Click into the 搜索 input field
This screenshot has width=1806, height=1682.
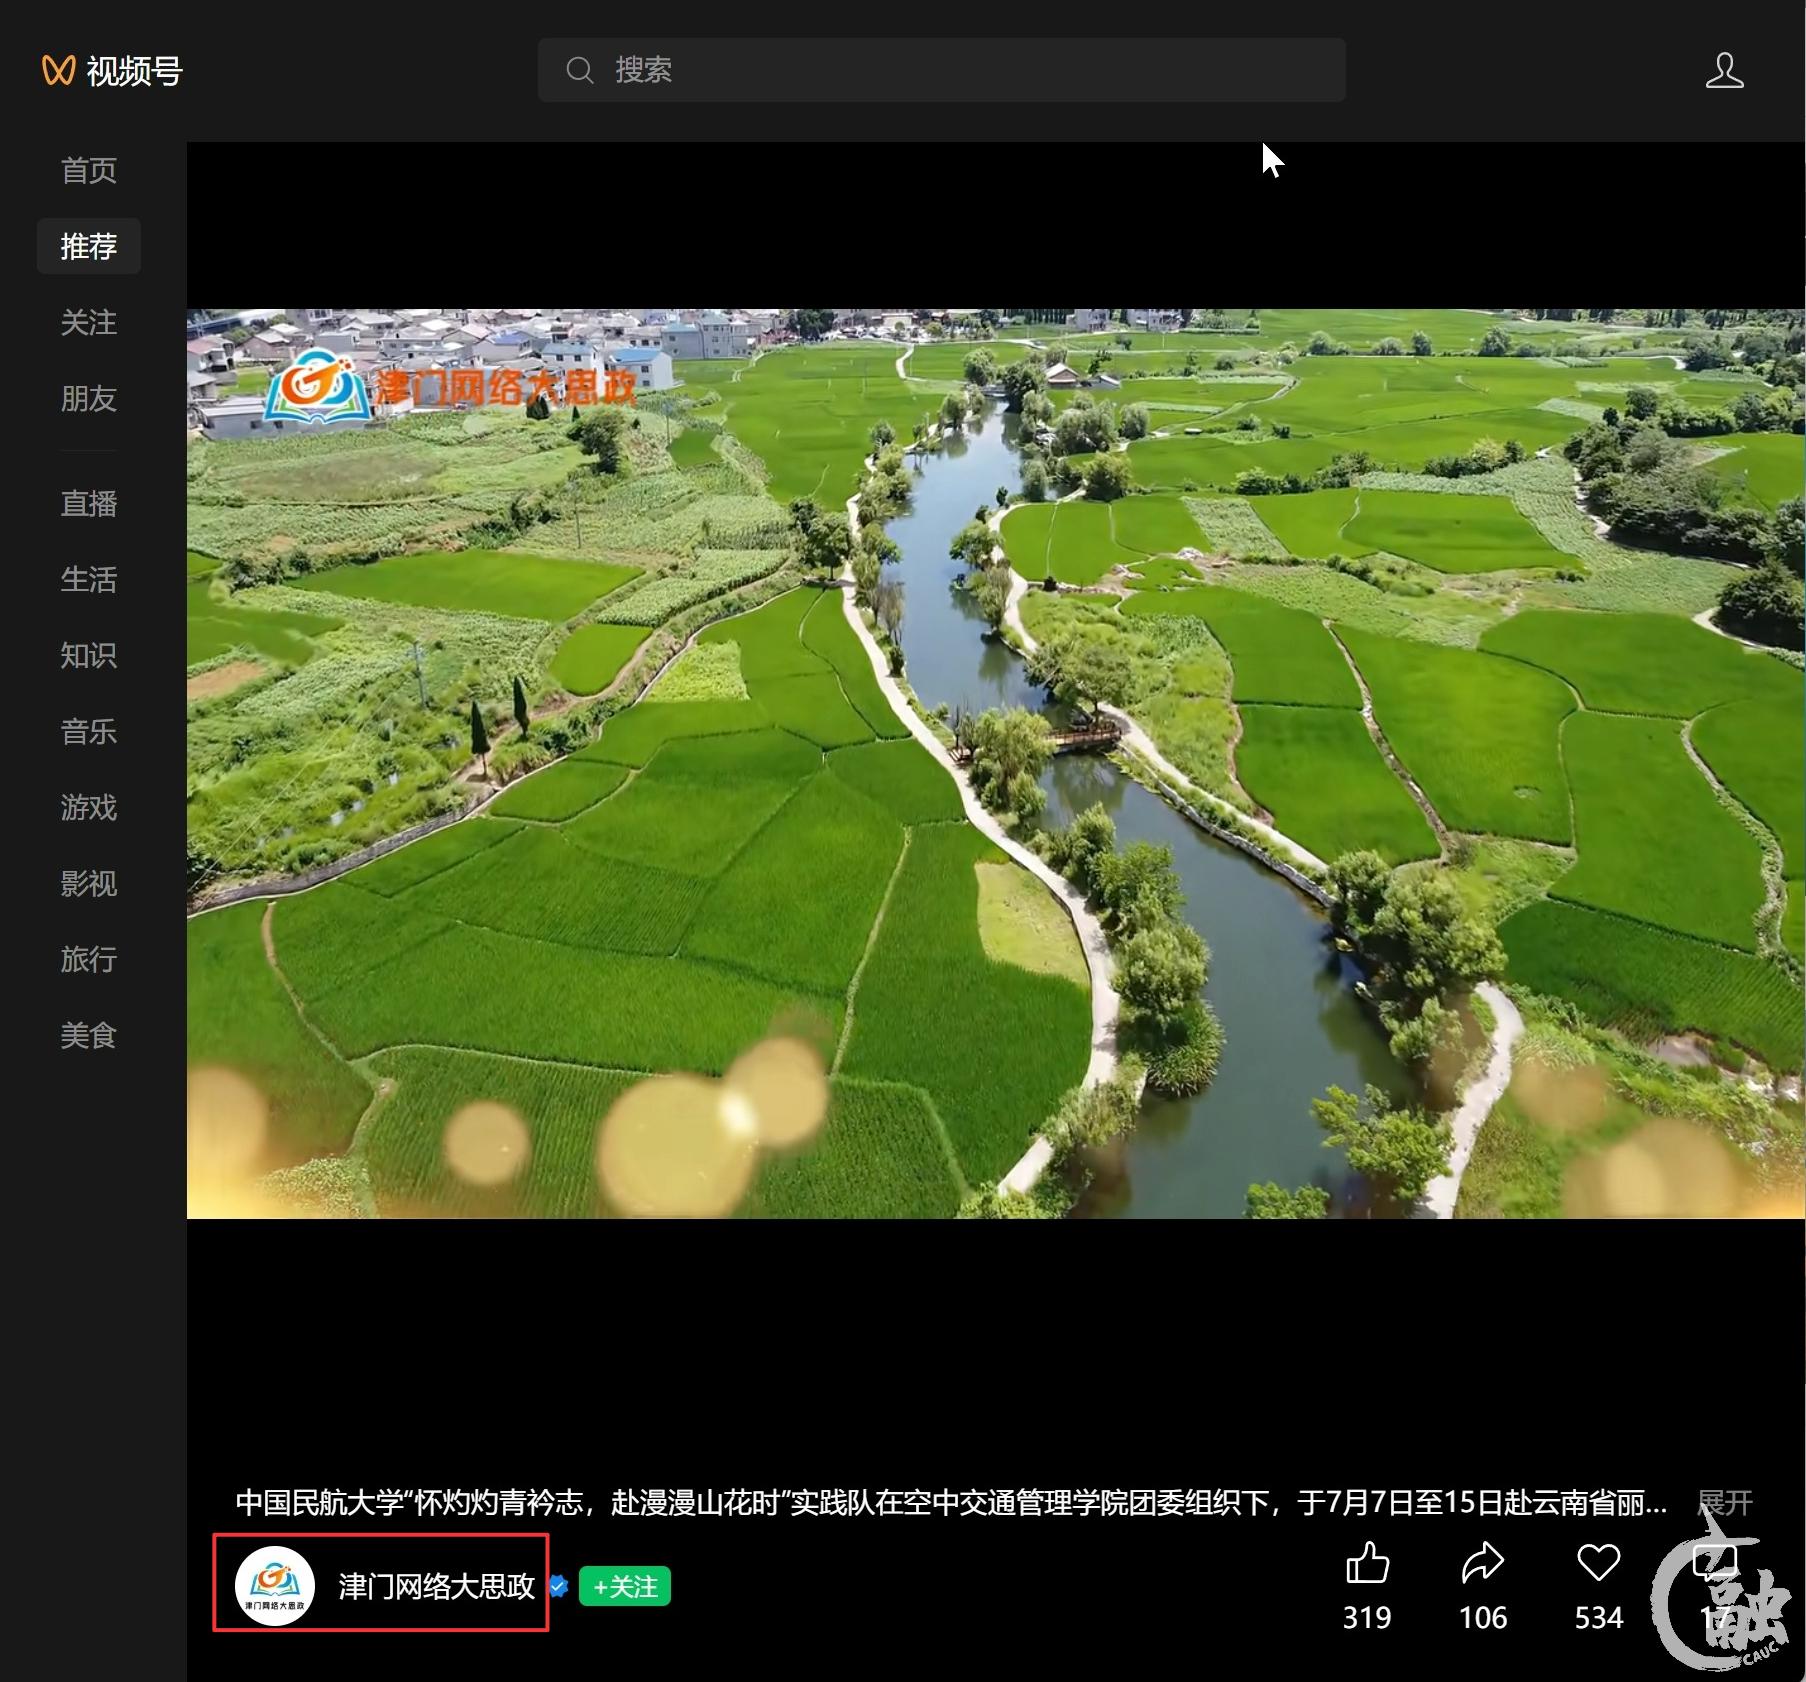[960, 70]
